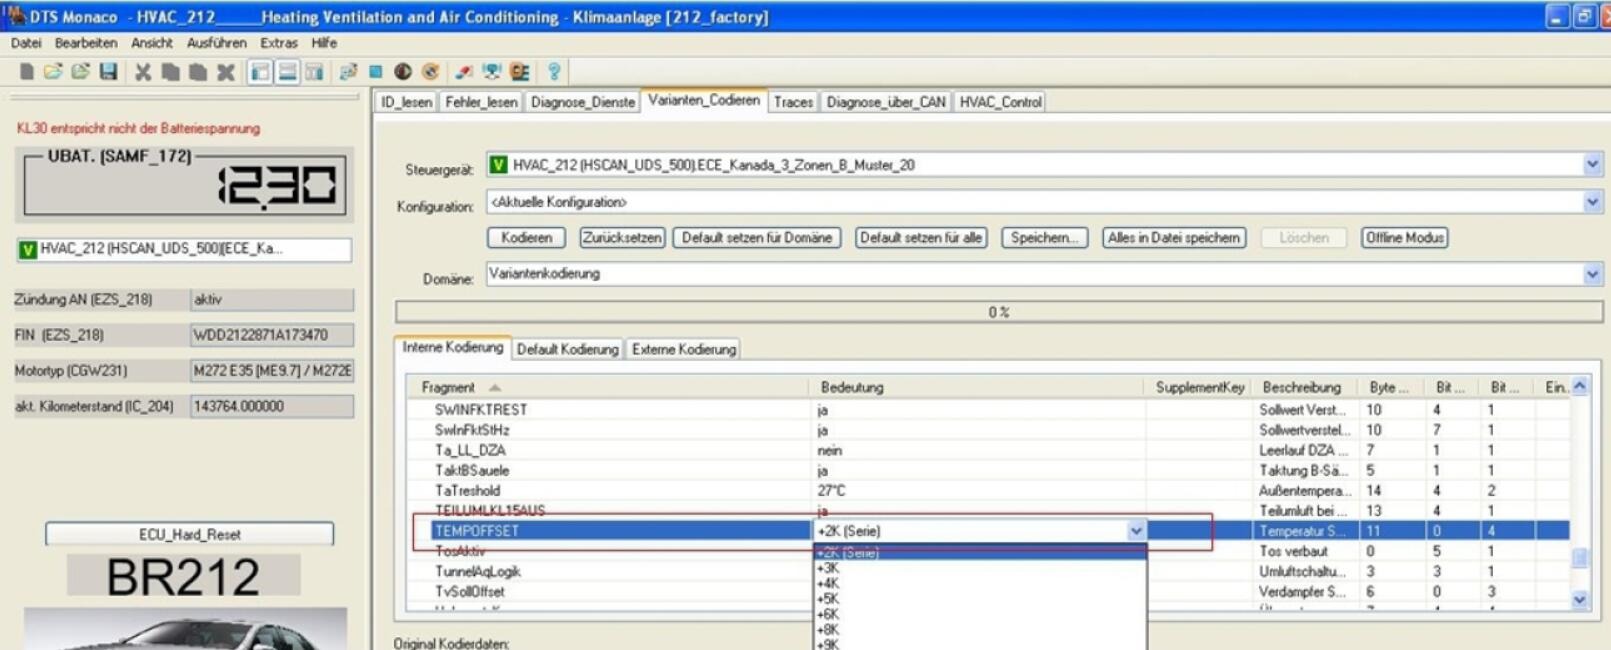This screenshot has width=1611, height=650.
Task: Click the yellow Open folder toolbar icon
Action: [x=53, y=72]
